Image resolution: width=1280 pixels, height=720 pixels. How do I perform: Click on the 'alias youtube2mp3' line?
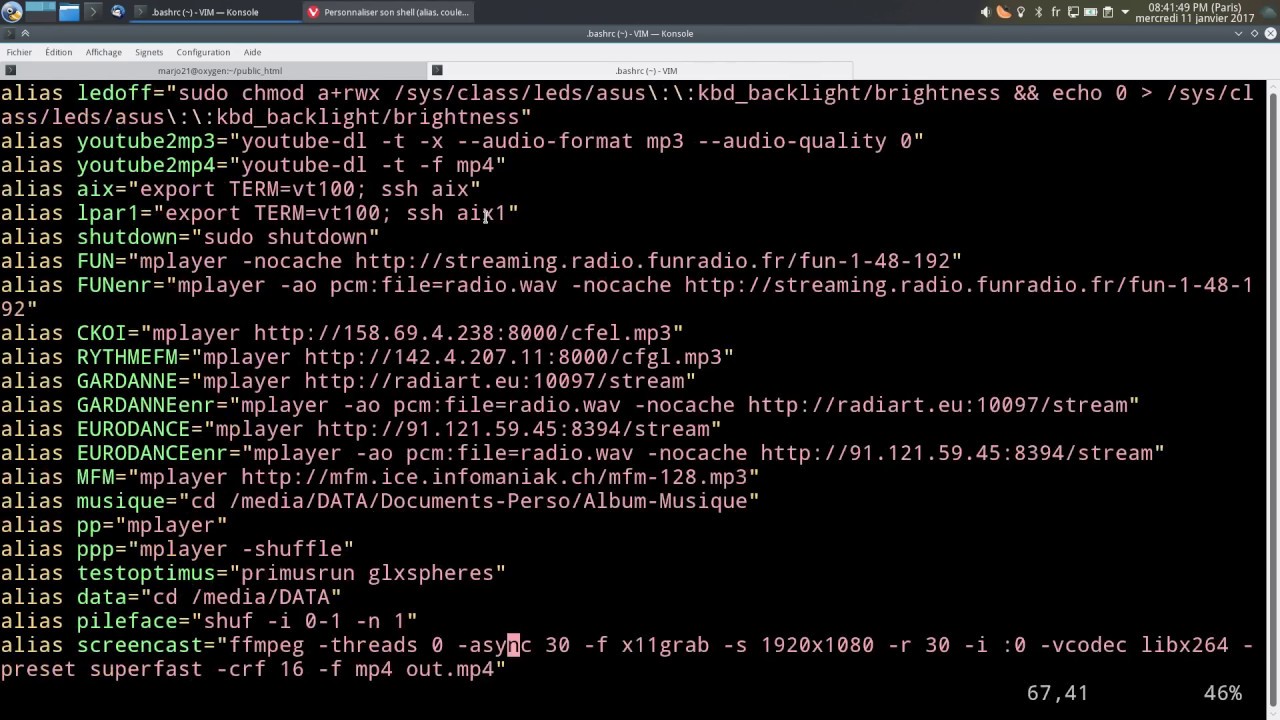coord(461,141)
